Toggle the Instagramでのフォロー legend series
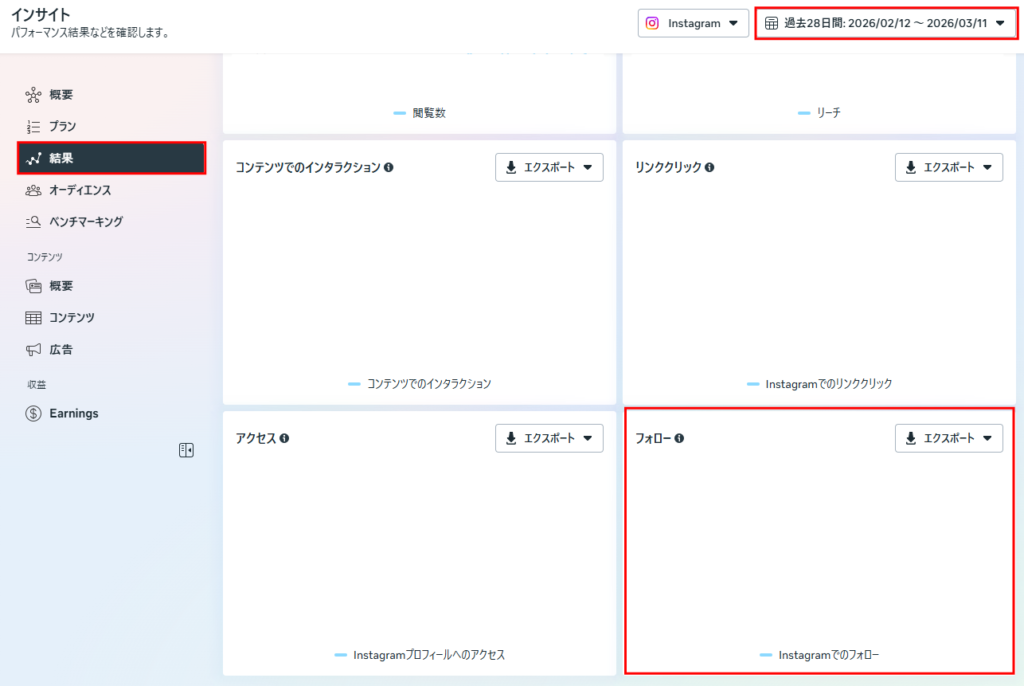The width and height of the screenshot is (1024, 686). (x=819, y=655)
